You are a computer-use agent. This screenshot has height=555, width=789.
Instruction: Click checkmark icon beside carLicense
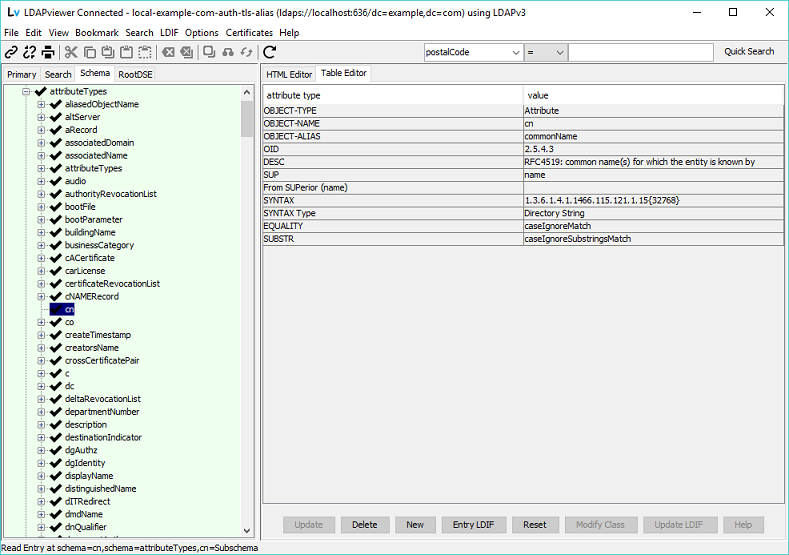tap(55, 271)
